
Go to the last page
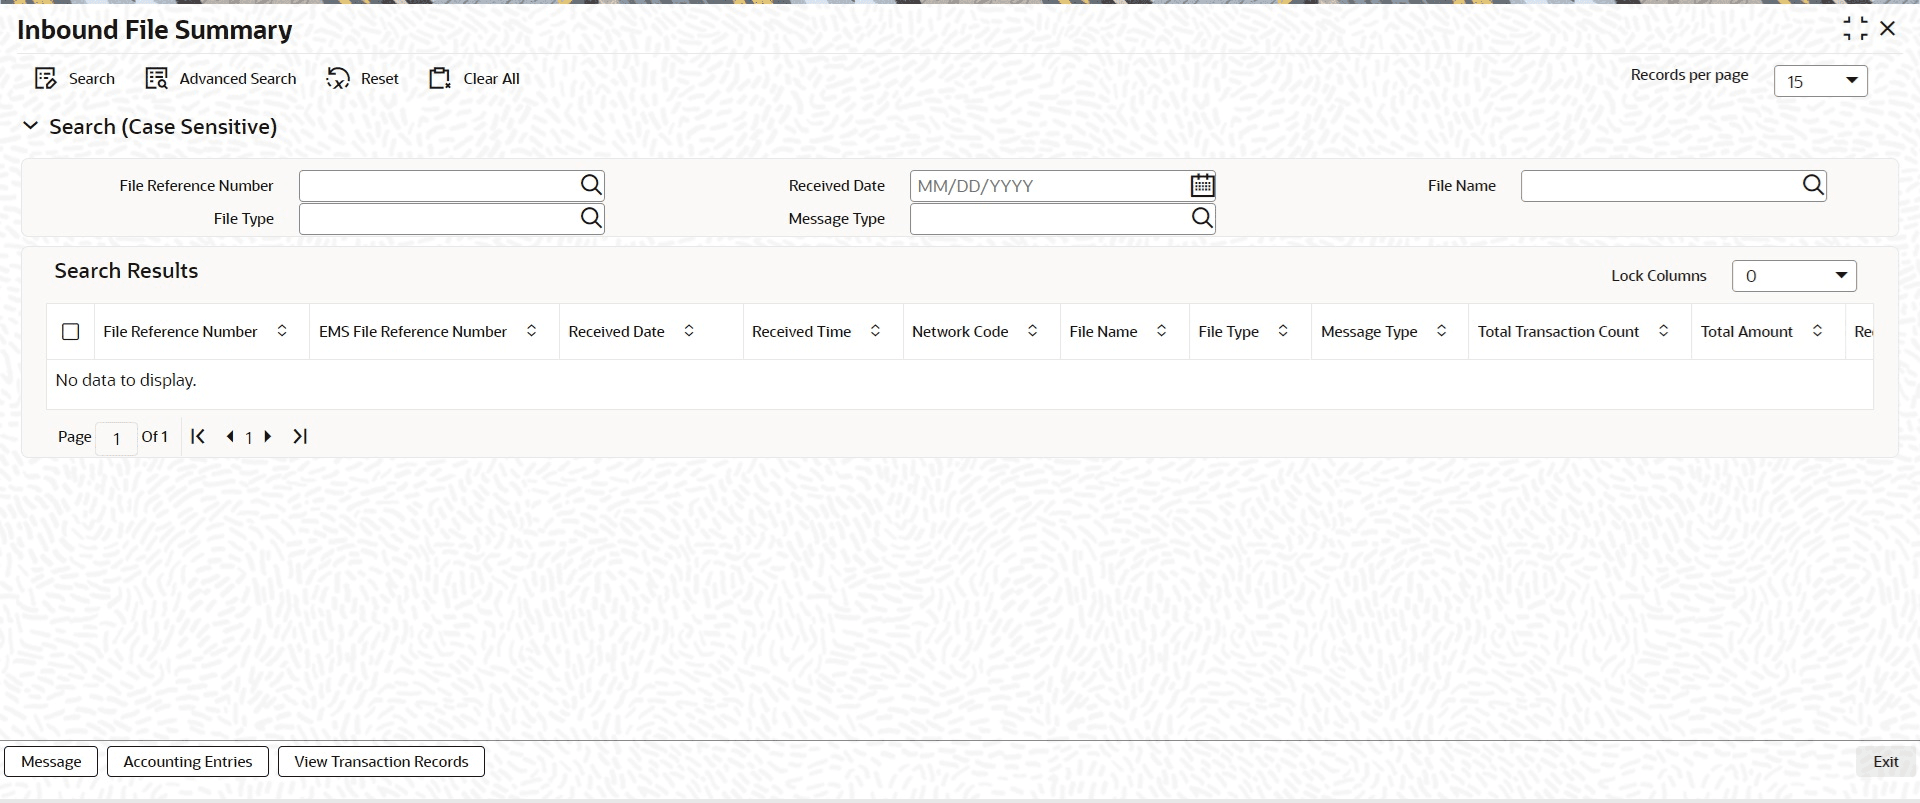(300, 436)
